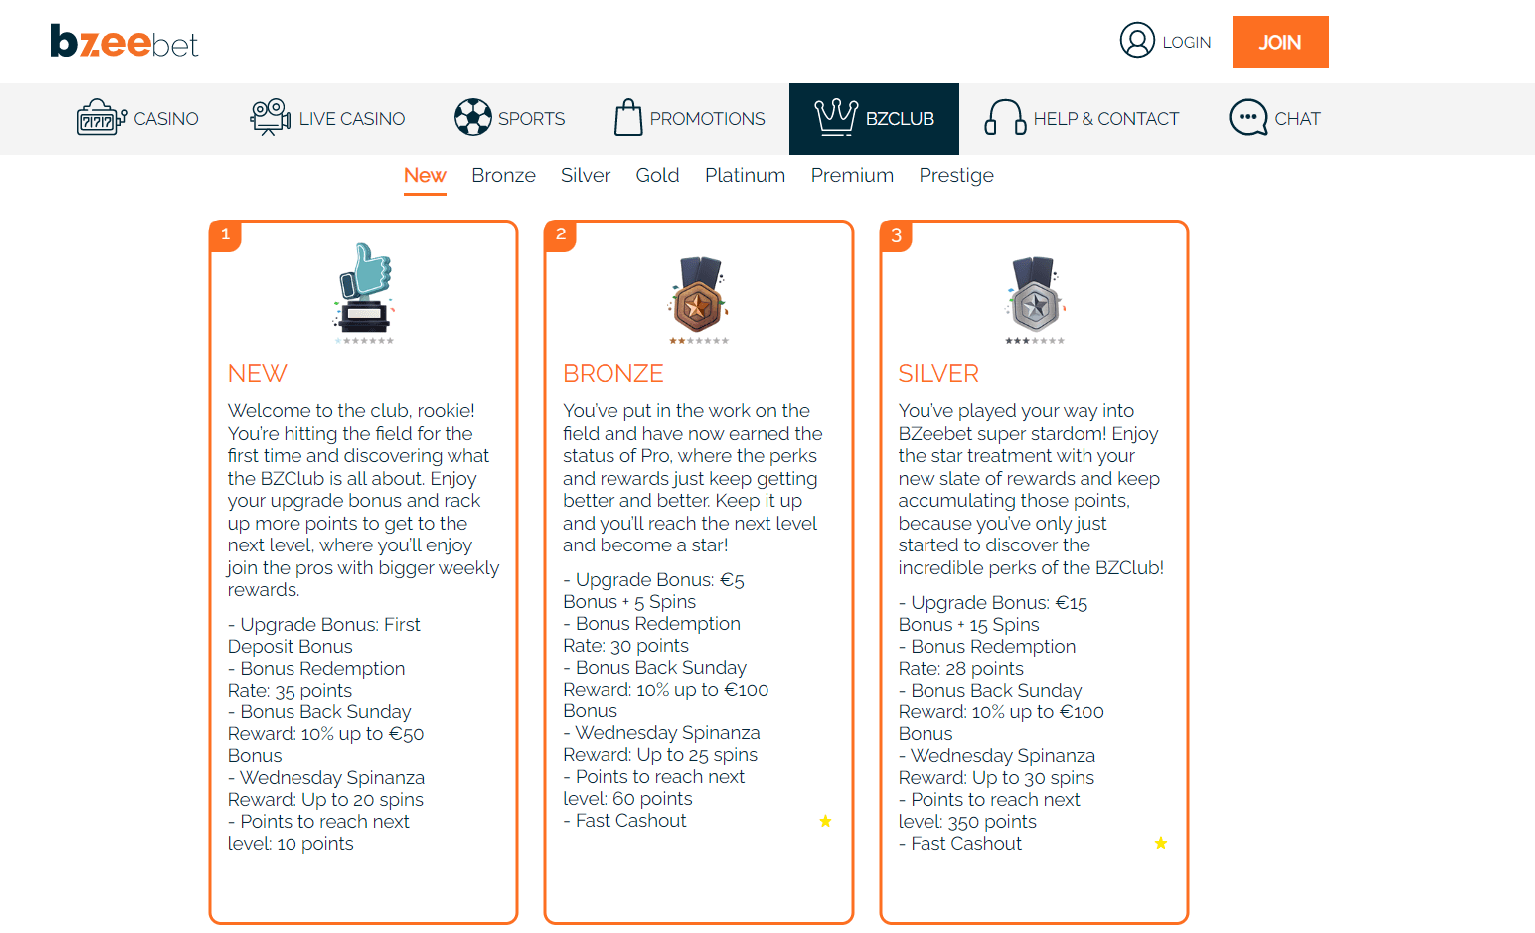
Task: Click the orange JOIN button
Action: pyautogui.click(x=1280, y=42)
